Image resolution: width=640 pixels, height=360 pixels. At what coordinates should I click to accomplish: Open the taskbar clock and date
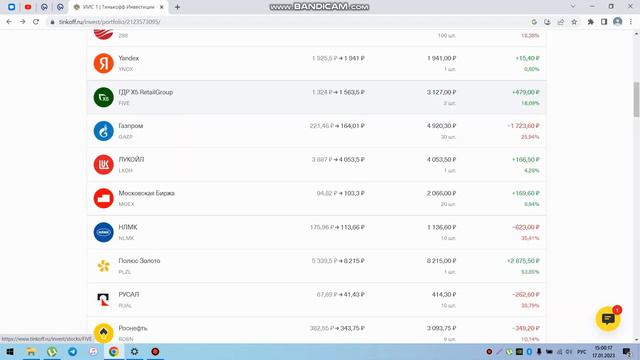(x=604, y=351)
